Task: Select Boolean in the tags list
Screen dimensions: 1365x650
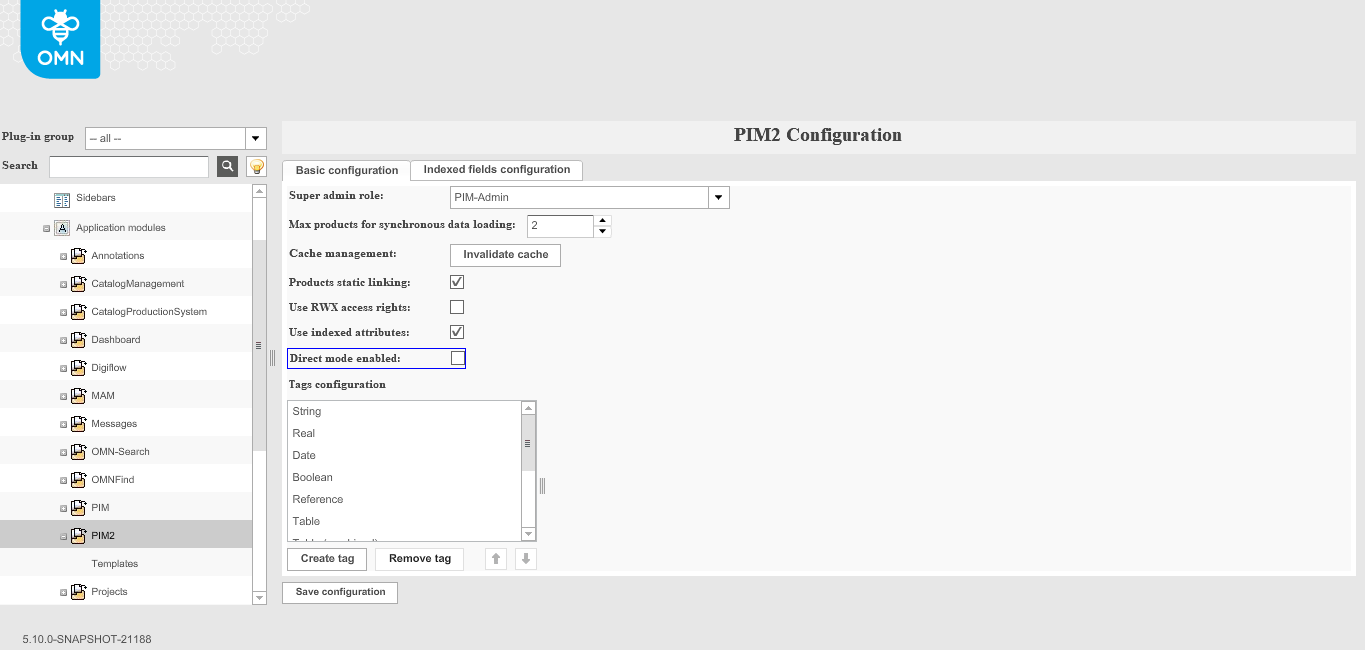Action: (x=312, y=477)
